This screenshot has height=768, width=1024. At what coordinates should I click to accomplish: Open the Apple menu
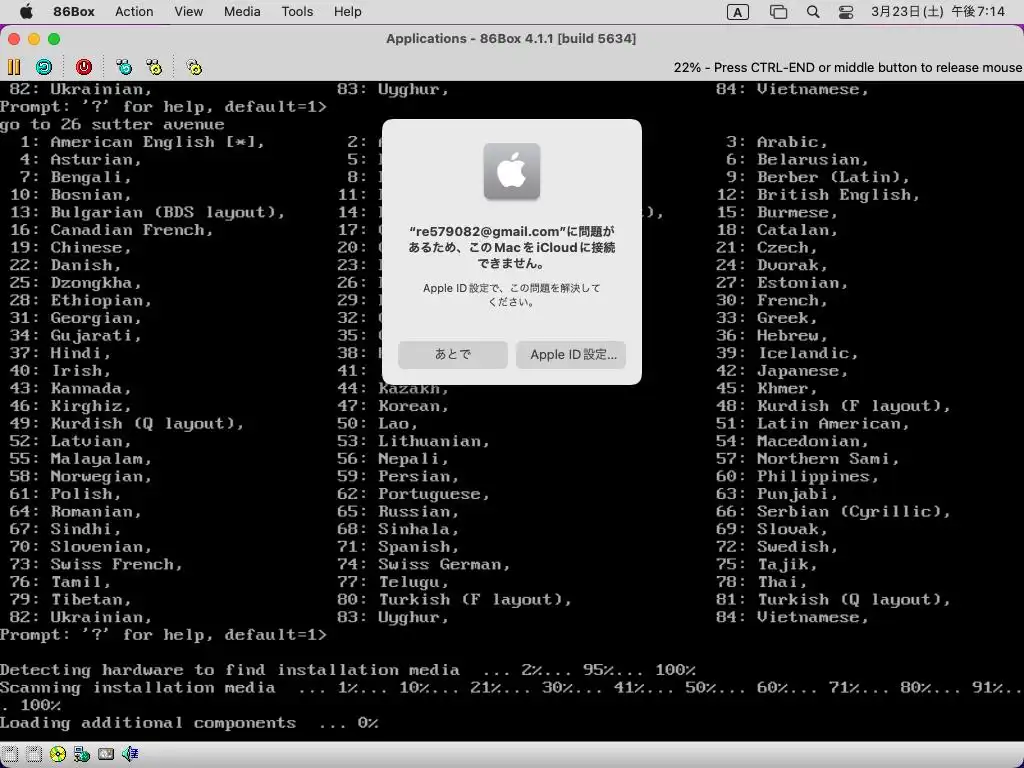[x=26, y=12]
